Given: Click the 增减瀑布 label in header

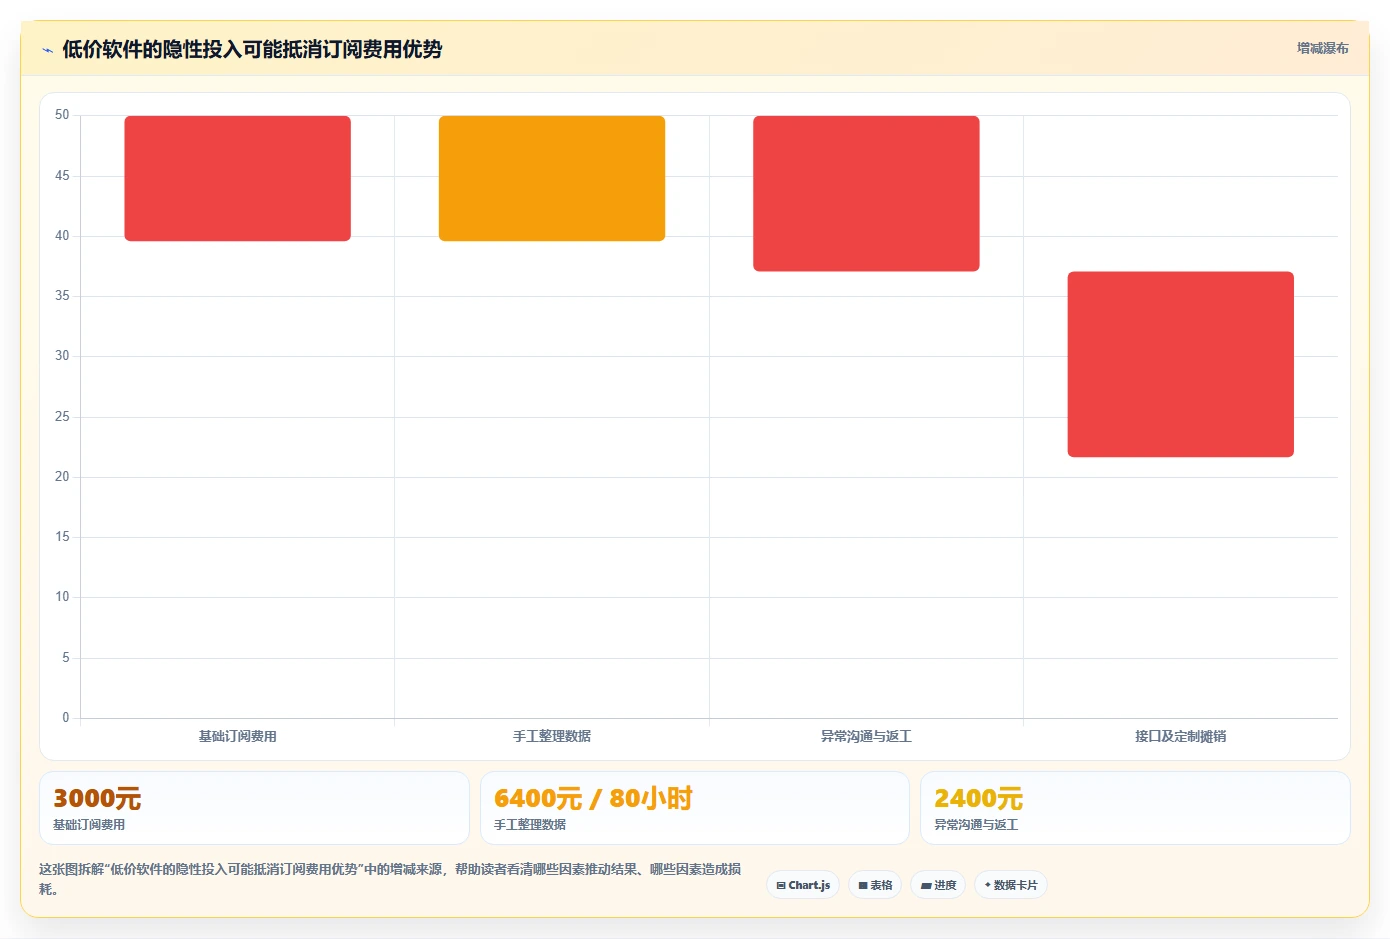Looking at the screenshot, I should [1322, 48].
